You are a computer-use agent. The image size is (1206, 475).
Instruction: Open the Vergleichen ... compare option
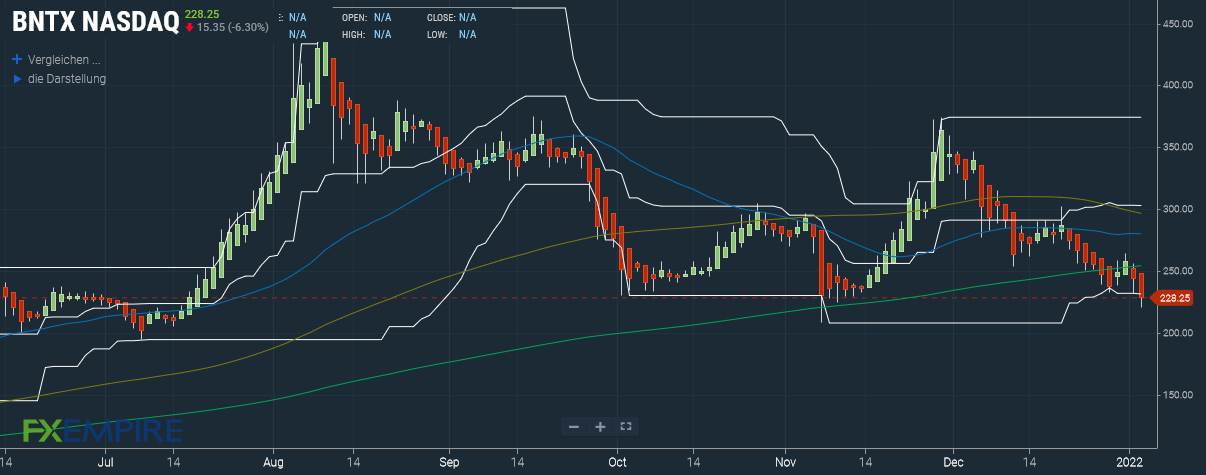tap(65, 59)
